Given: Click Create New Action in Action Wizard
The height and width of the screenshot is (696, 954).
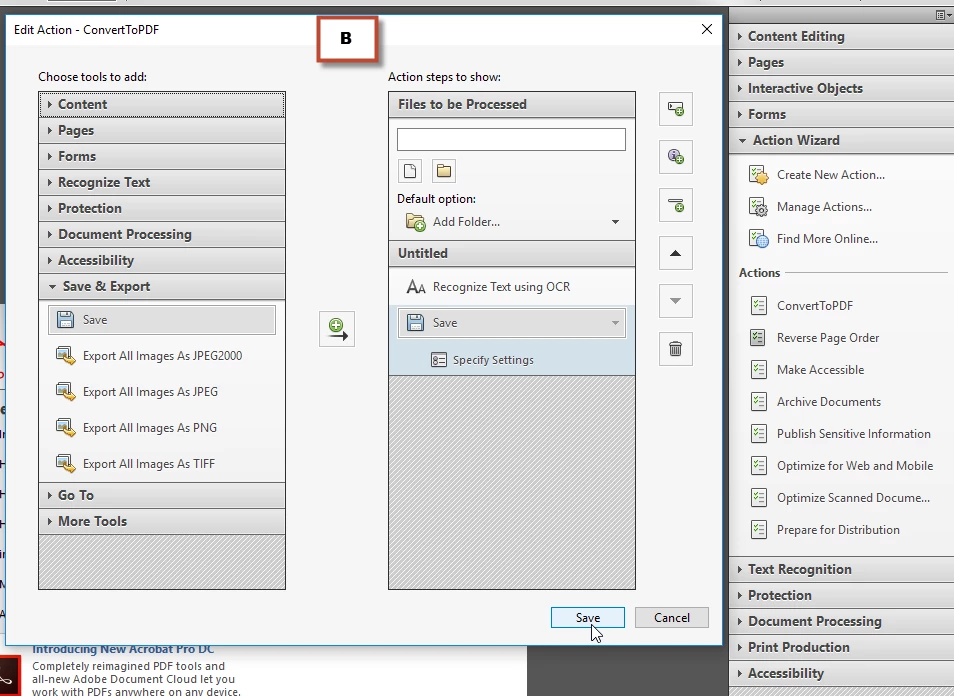Looking at the screenshot, I should pyautogui.click(x=816, y=175).
